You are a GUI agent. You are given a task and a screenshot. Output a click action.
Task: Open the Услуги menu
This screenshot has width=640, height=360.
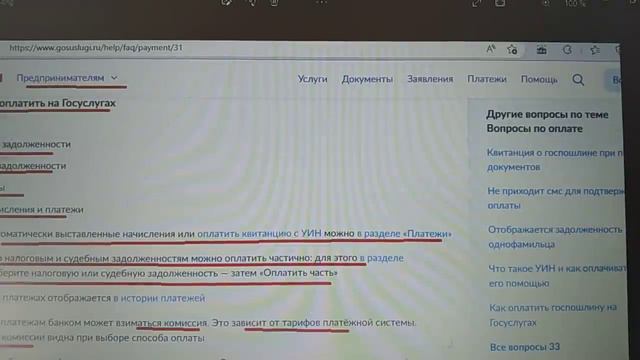pos(312,79)
